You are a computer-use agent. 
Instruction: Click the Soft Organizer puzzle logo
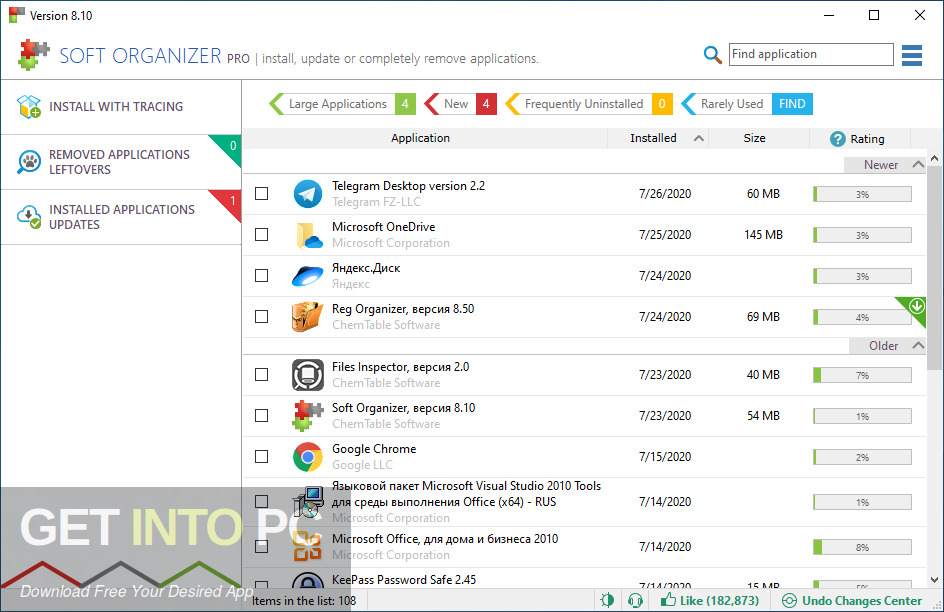coord(33,55)
